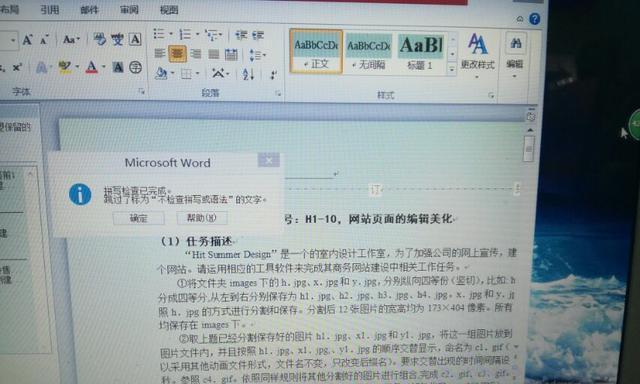640x384 pixels.
Task: Open the Bullets dropdown arrow
Action: (x=171, y=34)
